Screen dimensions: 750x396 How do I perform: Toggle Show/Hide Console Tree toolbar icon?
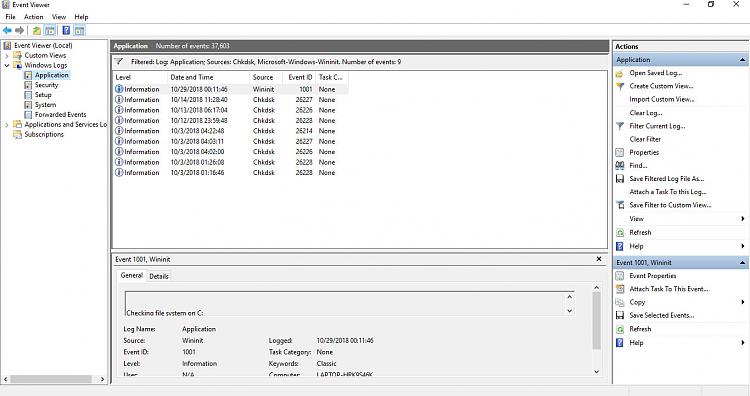point(50,31)
